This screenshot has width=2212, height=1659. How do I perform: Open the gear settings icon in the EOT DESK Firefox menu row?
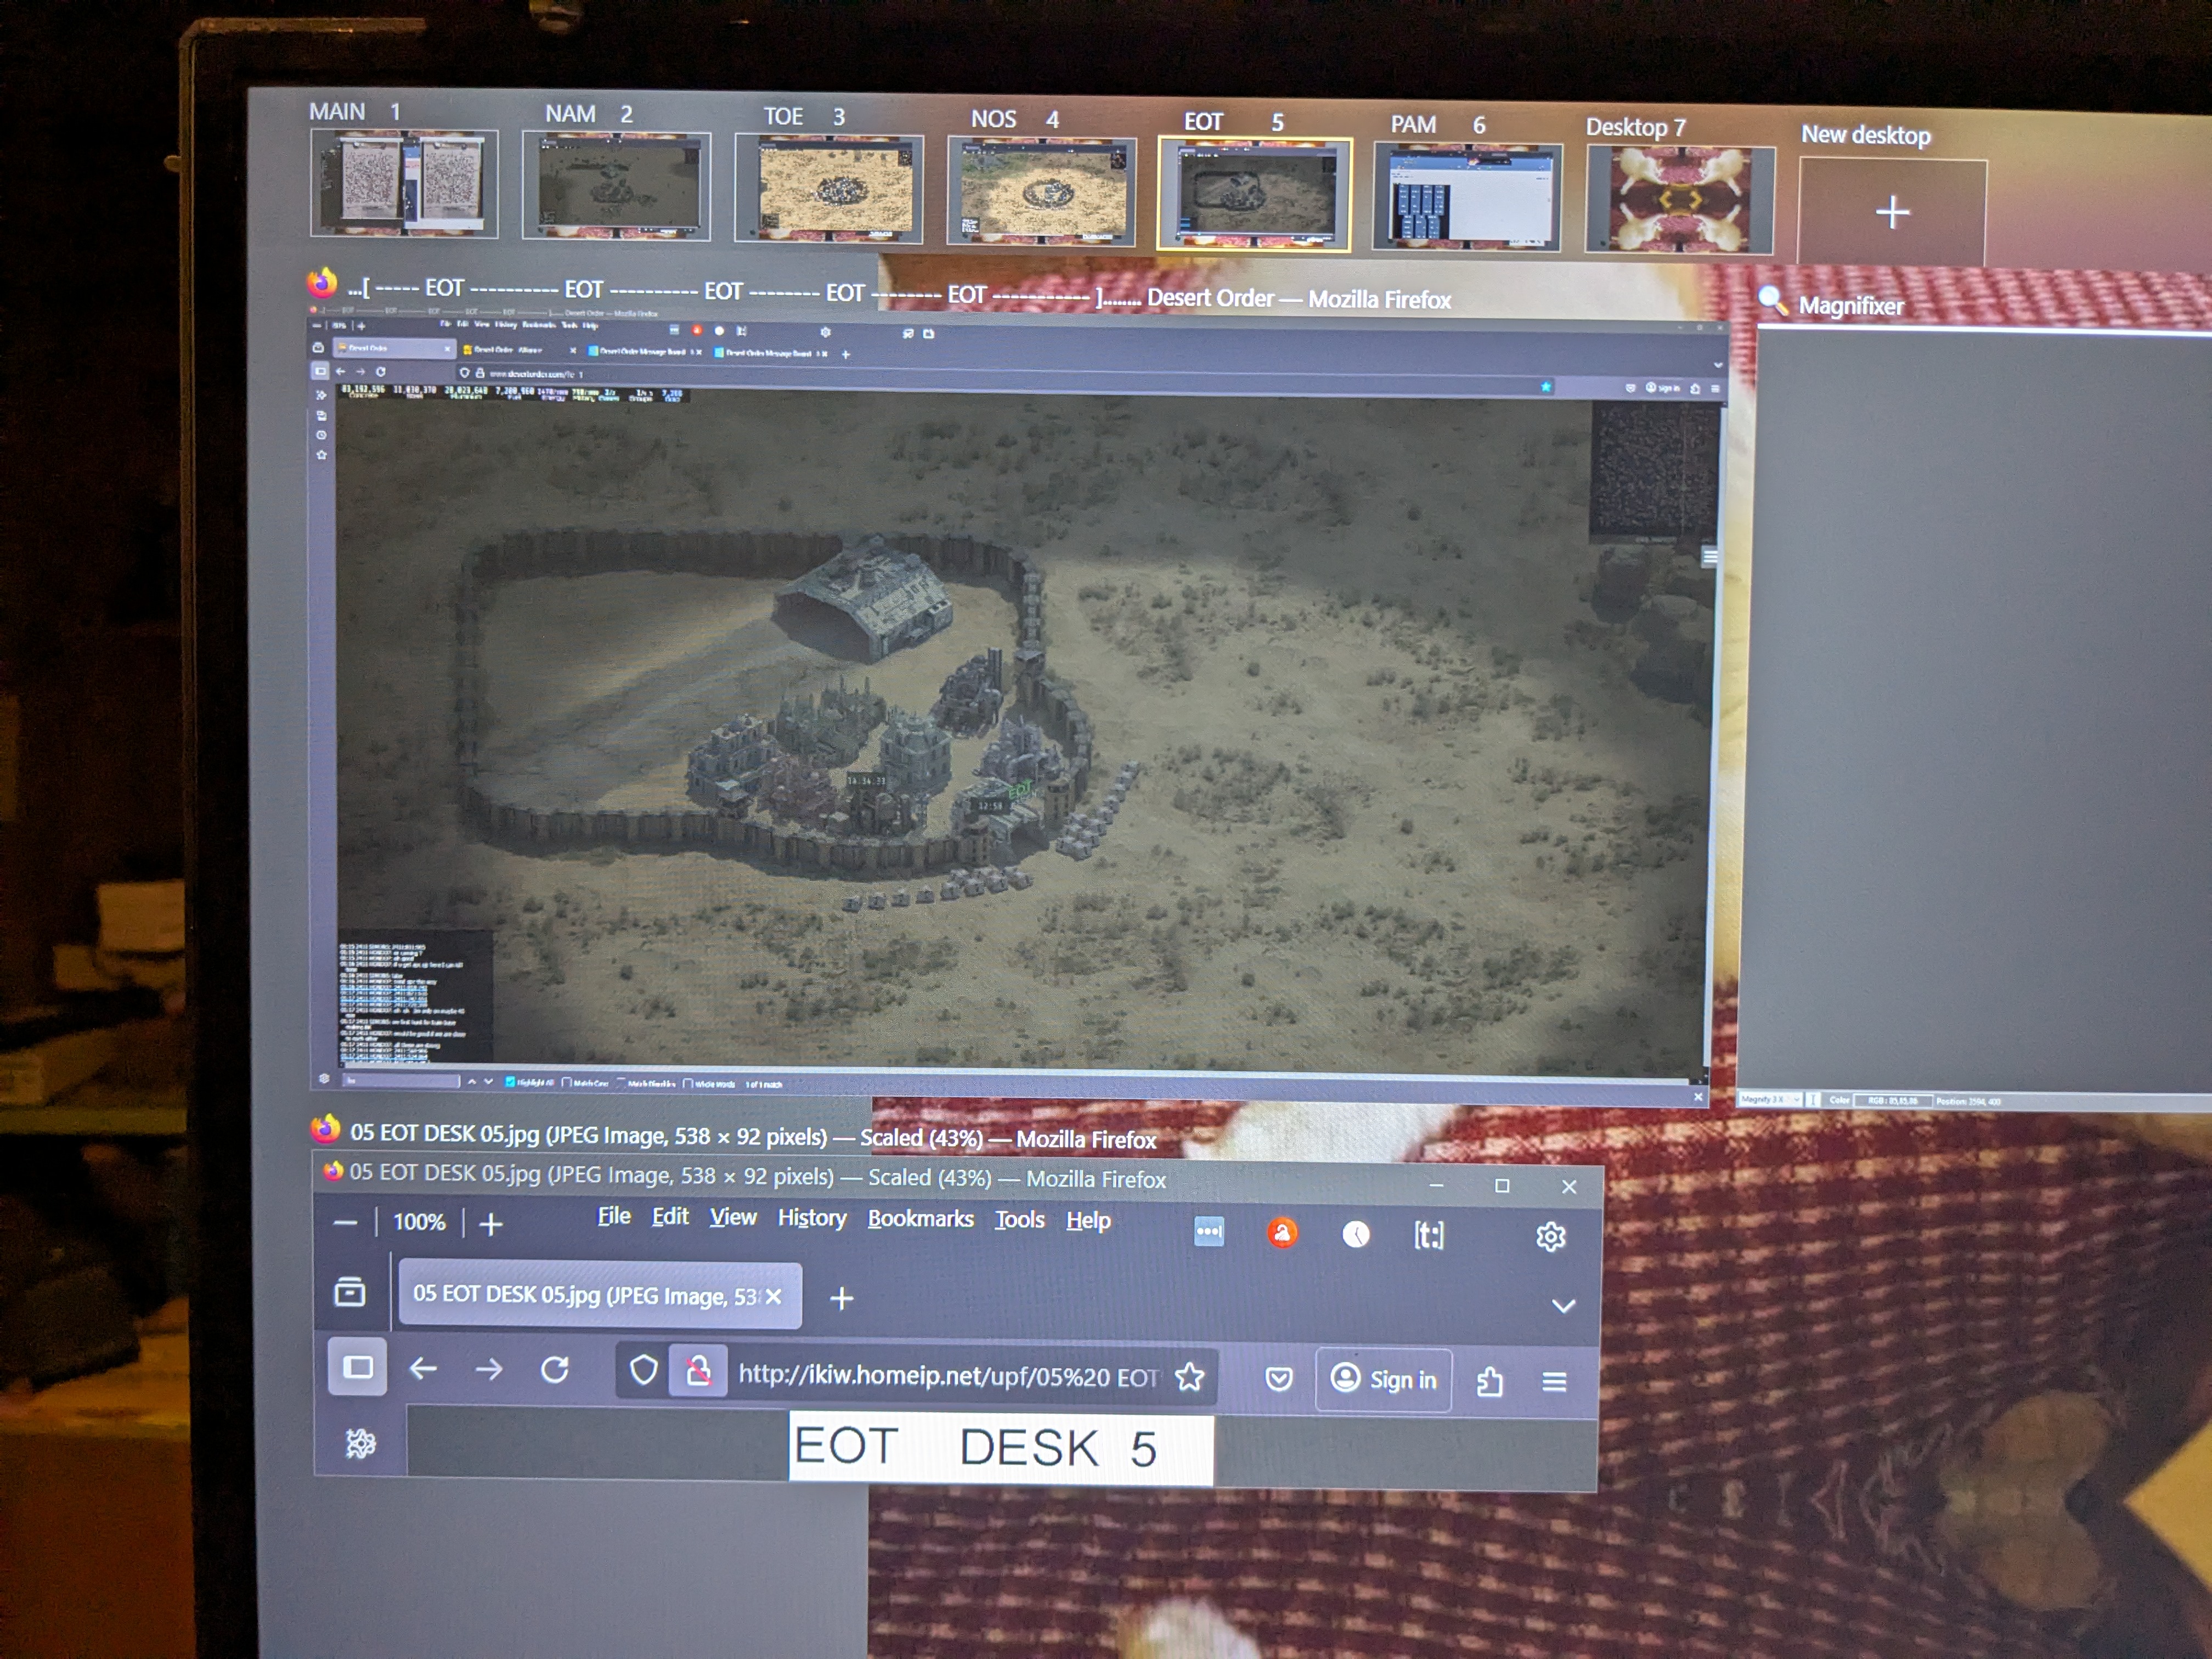1550,1237
